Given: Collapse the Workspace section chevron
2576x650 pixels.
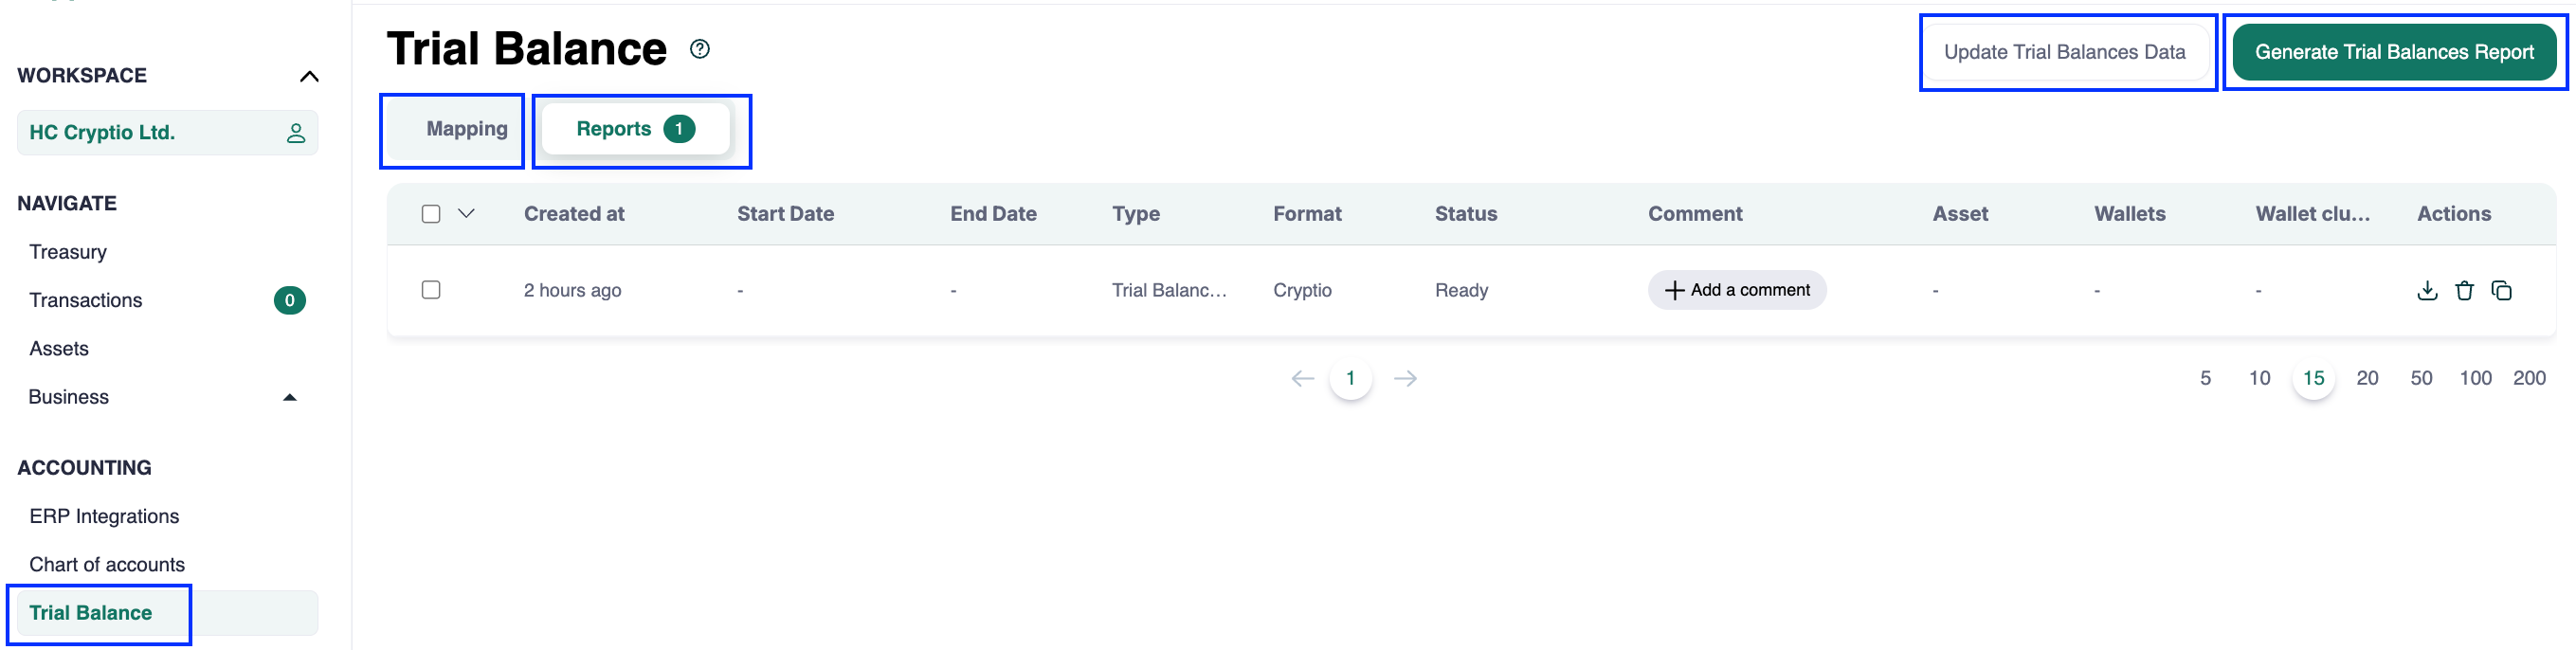Looking at the screenshot, I should 309,77.
